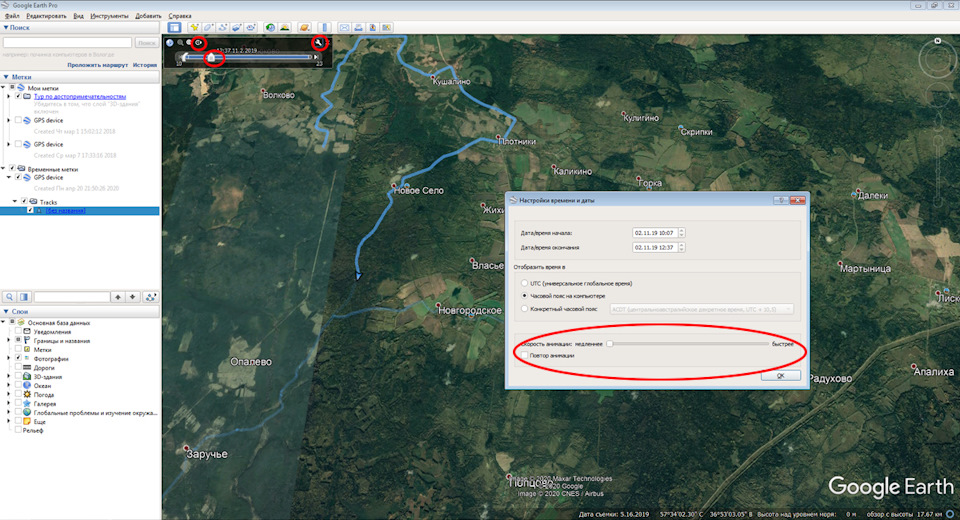Click the Places panel split-view button
960x520 pixels.
(x=24, y=297)
